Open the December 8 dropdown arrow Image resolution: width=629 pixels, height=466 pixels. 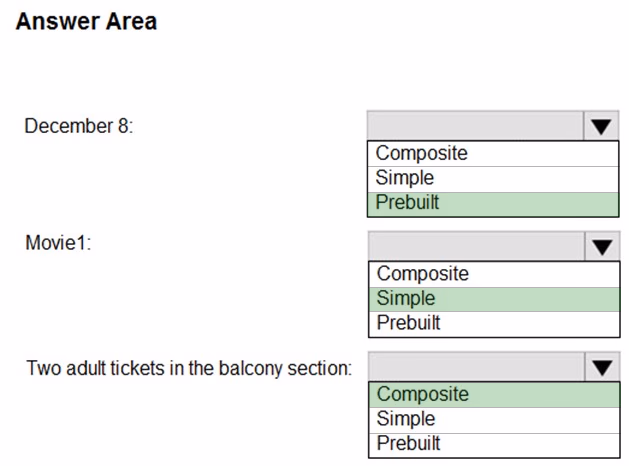601,126
